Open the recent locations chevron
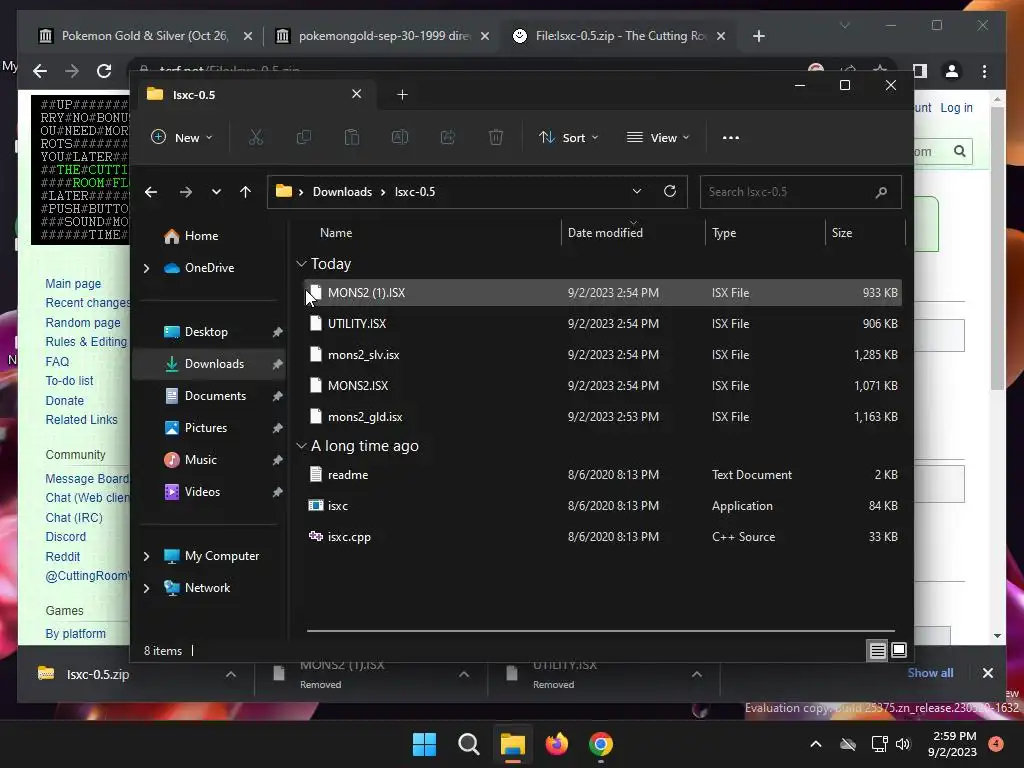 (x=216, y=192)
